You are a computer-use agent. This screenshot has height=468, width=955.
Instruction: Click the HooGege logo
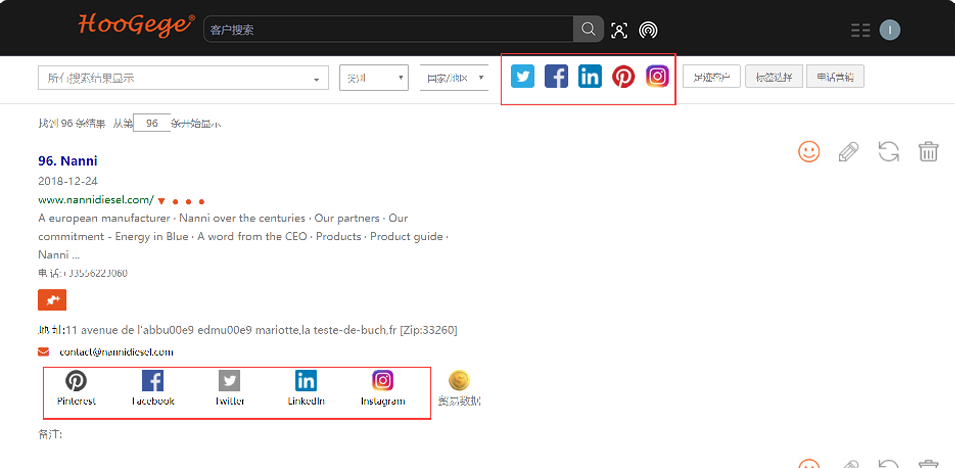click(x=136, y=24)
